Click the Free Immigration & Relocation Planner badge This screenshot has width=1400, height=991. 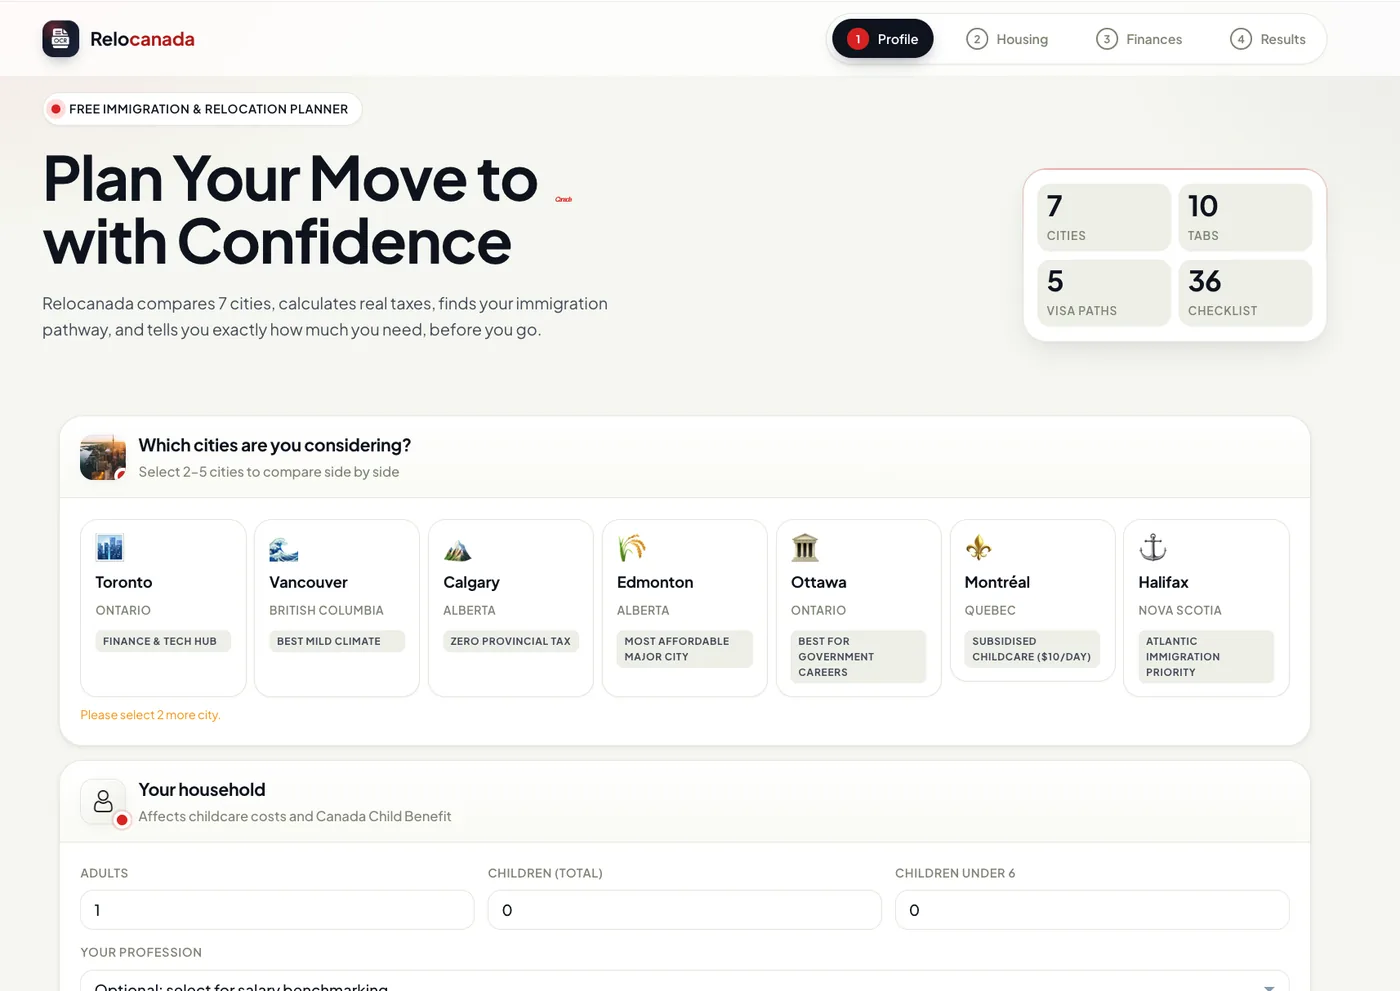202,109
